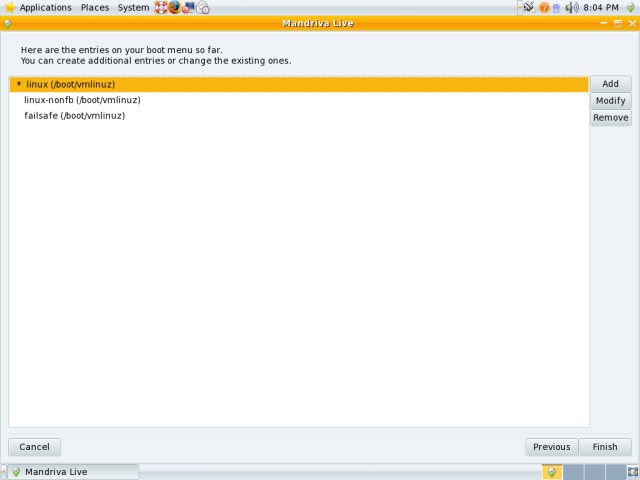Click the Add boot entry button
Image resolution: width=640 pixels, height=480 pixels.
pos(611,84)
